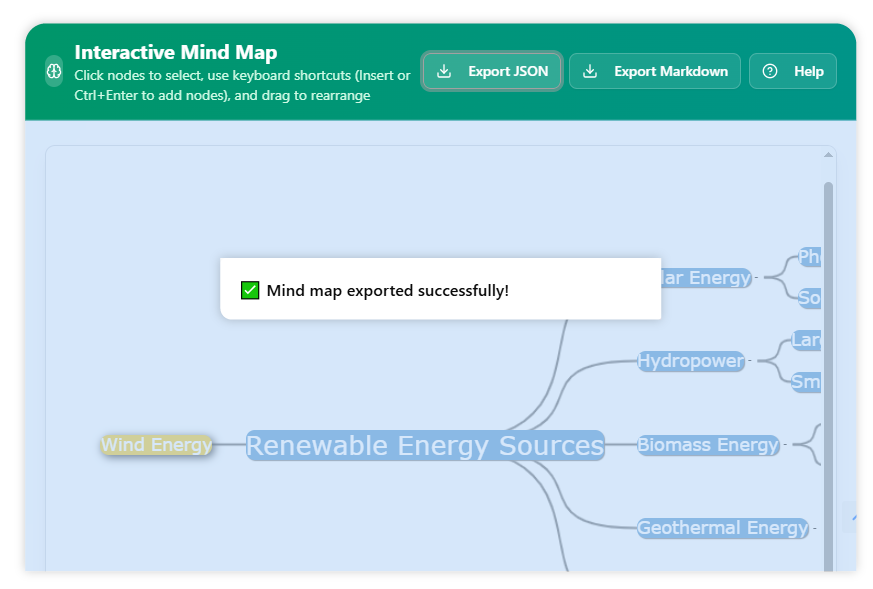
Task: Click the scroll-up arrow above the scrollbar
Action: 828,155
